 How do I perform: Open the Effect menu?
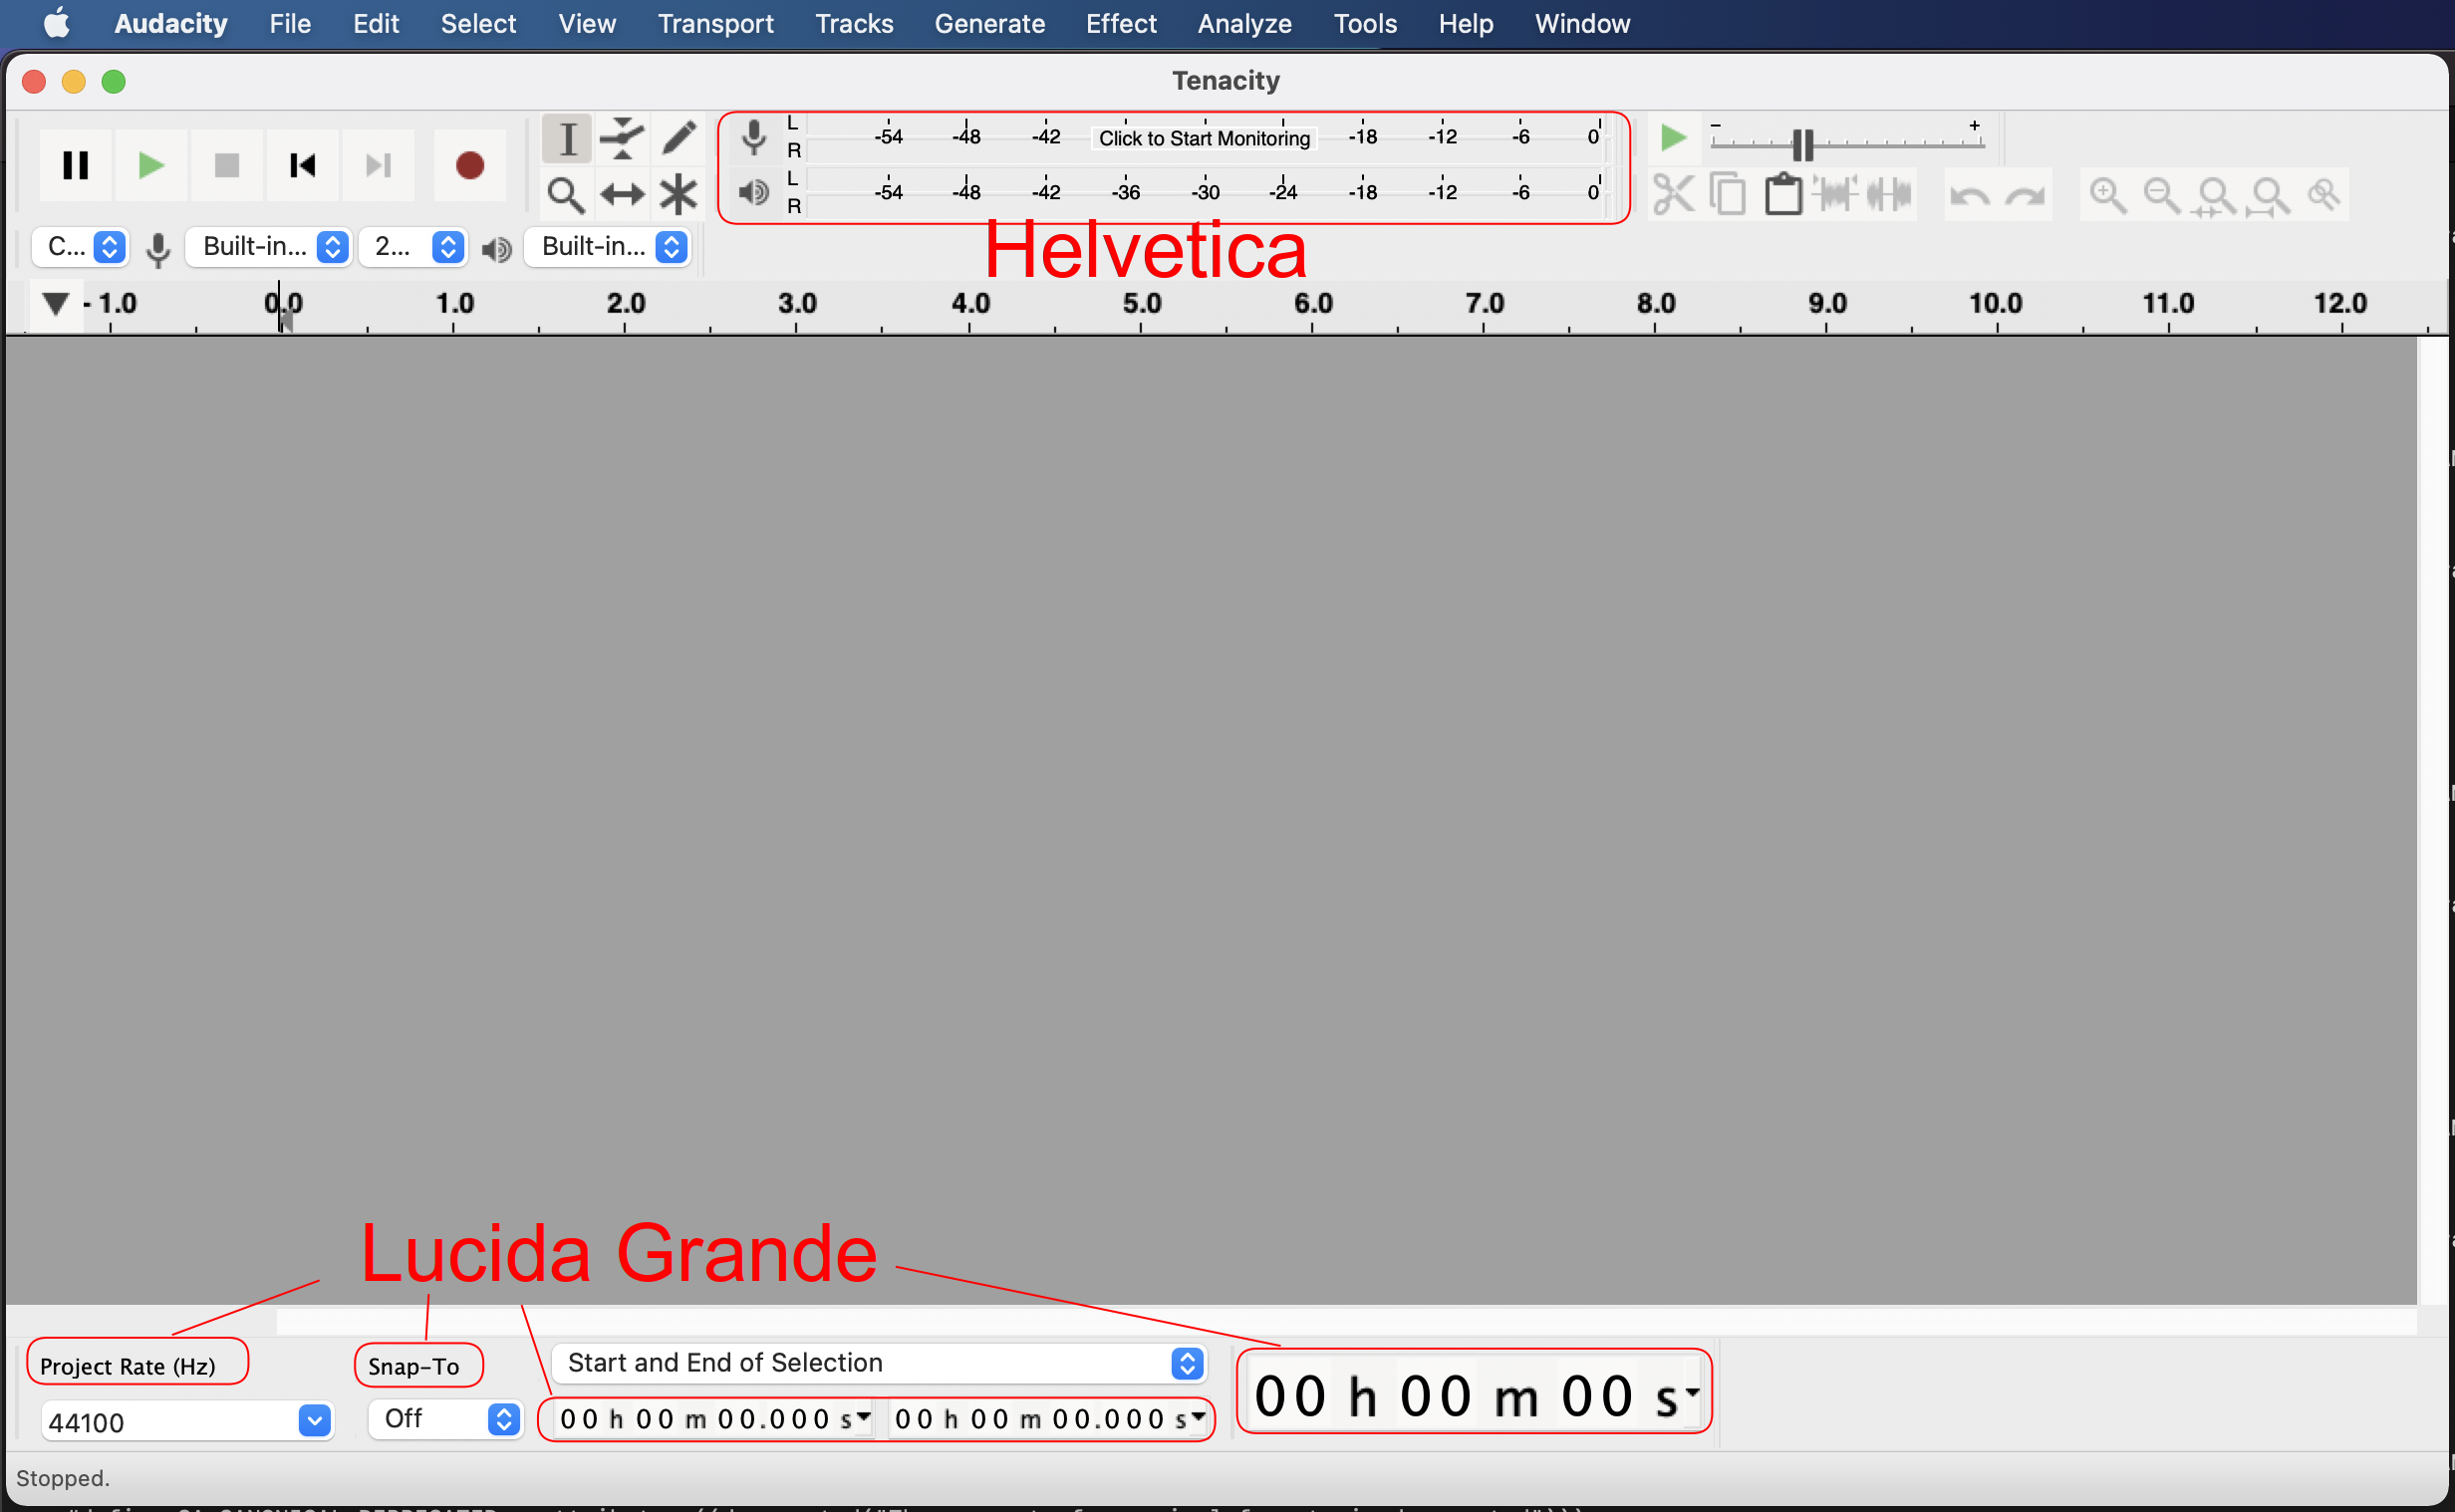pos(1121,23)
